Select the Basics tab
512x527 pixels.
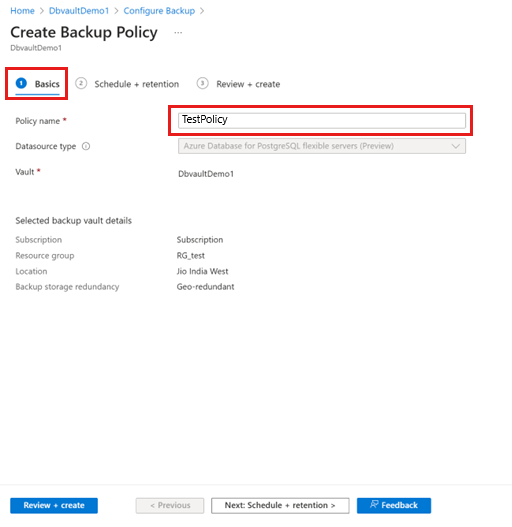[47, 84]
